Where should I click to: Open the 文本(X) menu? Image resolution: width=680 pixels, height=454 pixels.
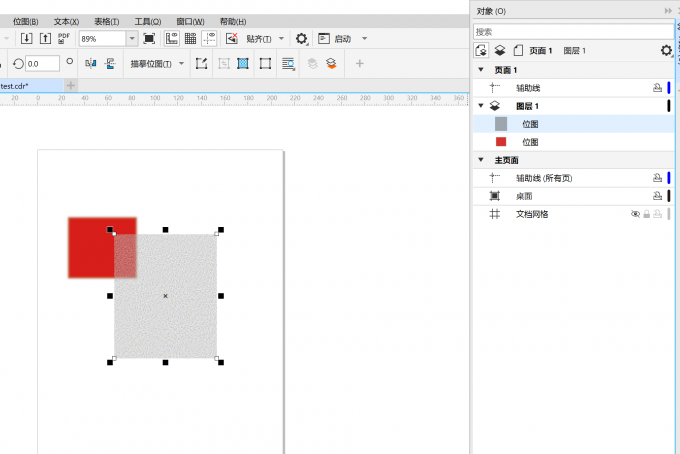[x=66, y=22]
